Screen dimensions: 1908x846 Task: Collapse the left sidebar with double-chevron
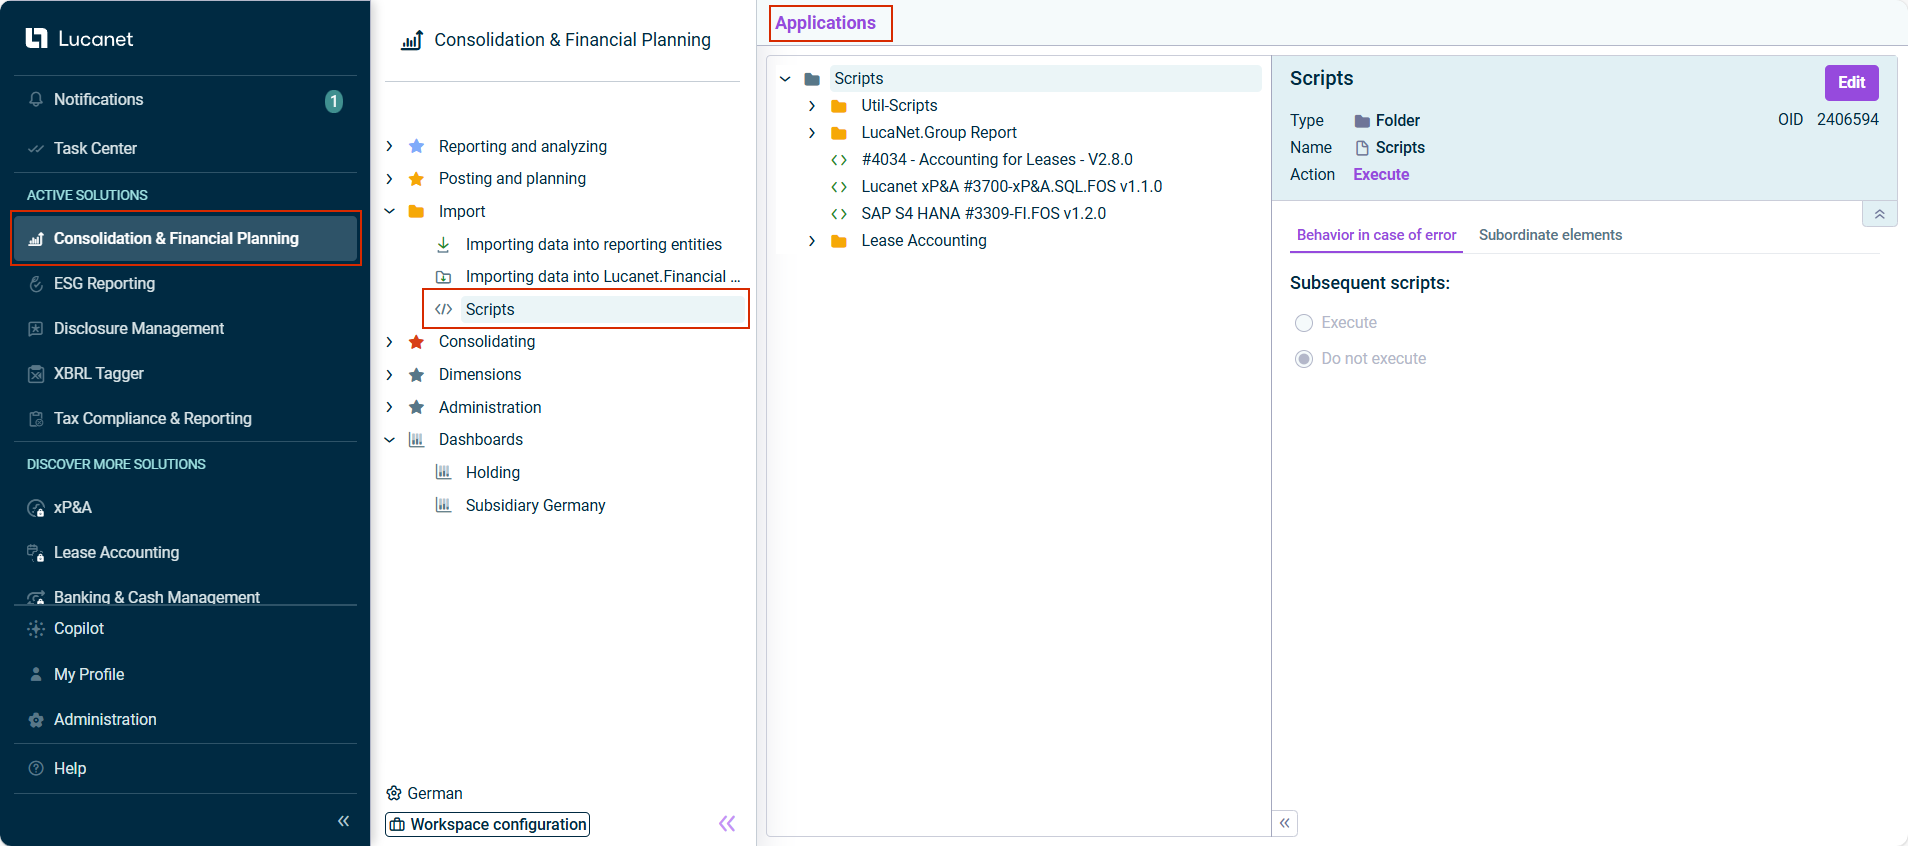343,821
